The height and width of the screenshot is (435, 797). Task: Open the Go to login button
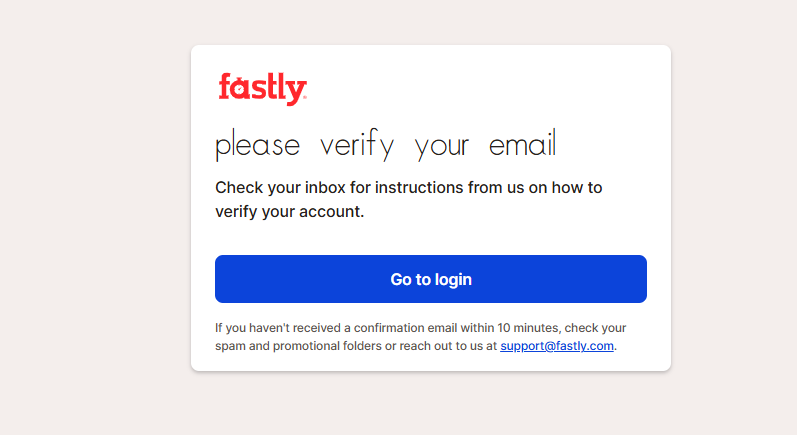coord(431,279)
